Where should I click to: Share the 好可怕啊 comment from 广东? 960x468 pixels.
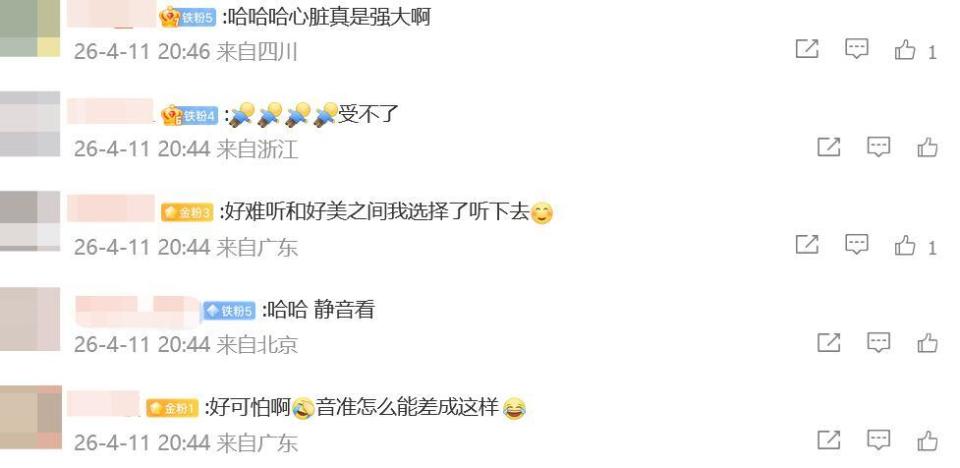(x=829, y=440)
